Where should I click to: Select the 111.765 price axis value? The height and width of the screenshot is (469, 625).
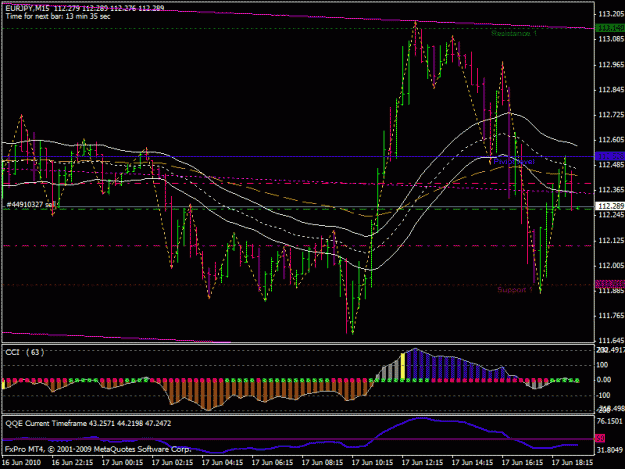[611, 316]
